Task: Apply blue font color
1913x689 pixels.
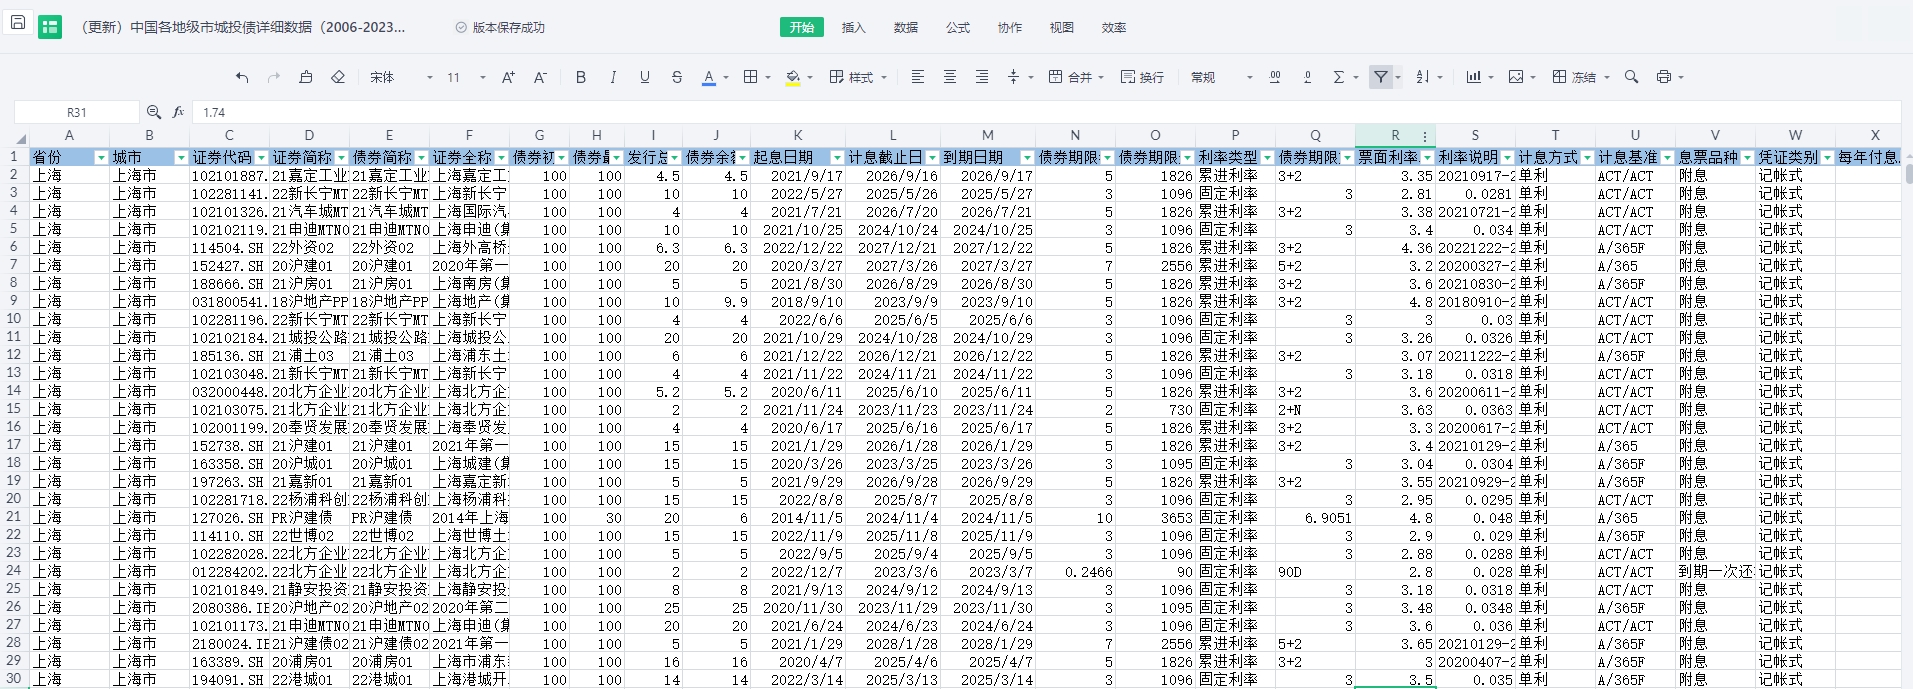Action: point(709,77)
